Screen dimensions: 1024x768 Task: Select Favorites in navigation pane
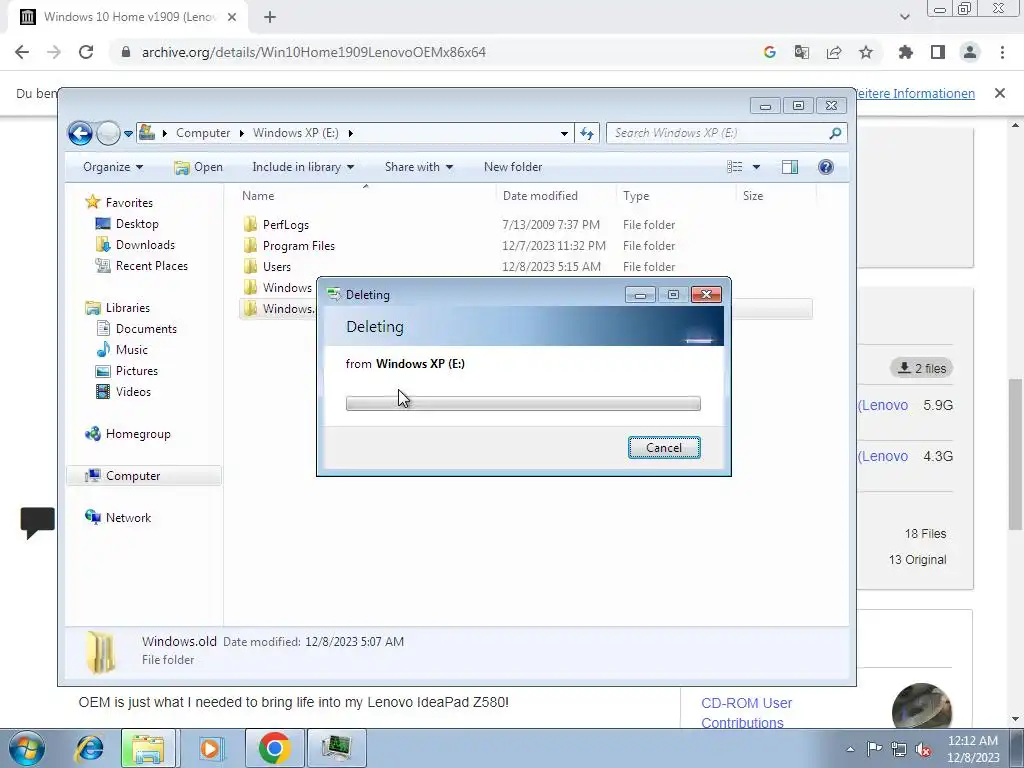pyautogui.click(x=119, y=202)
